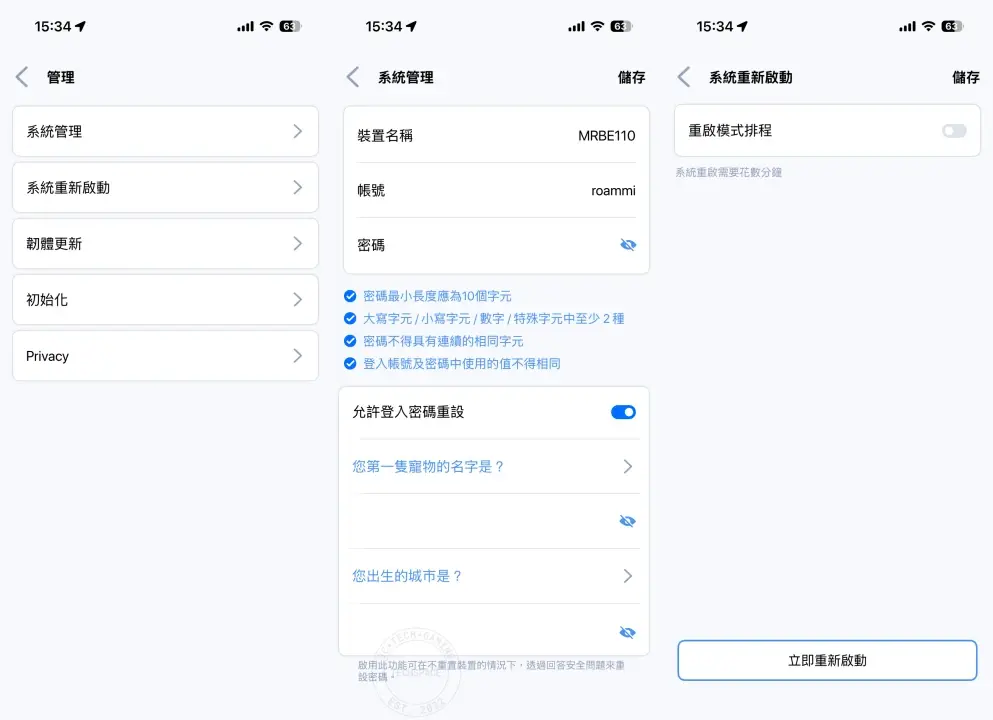Show password using eye icon in 密碼 row

tap(627, 245)
